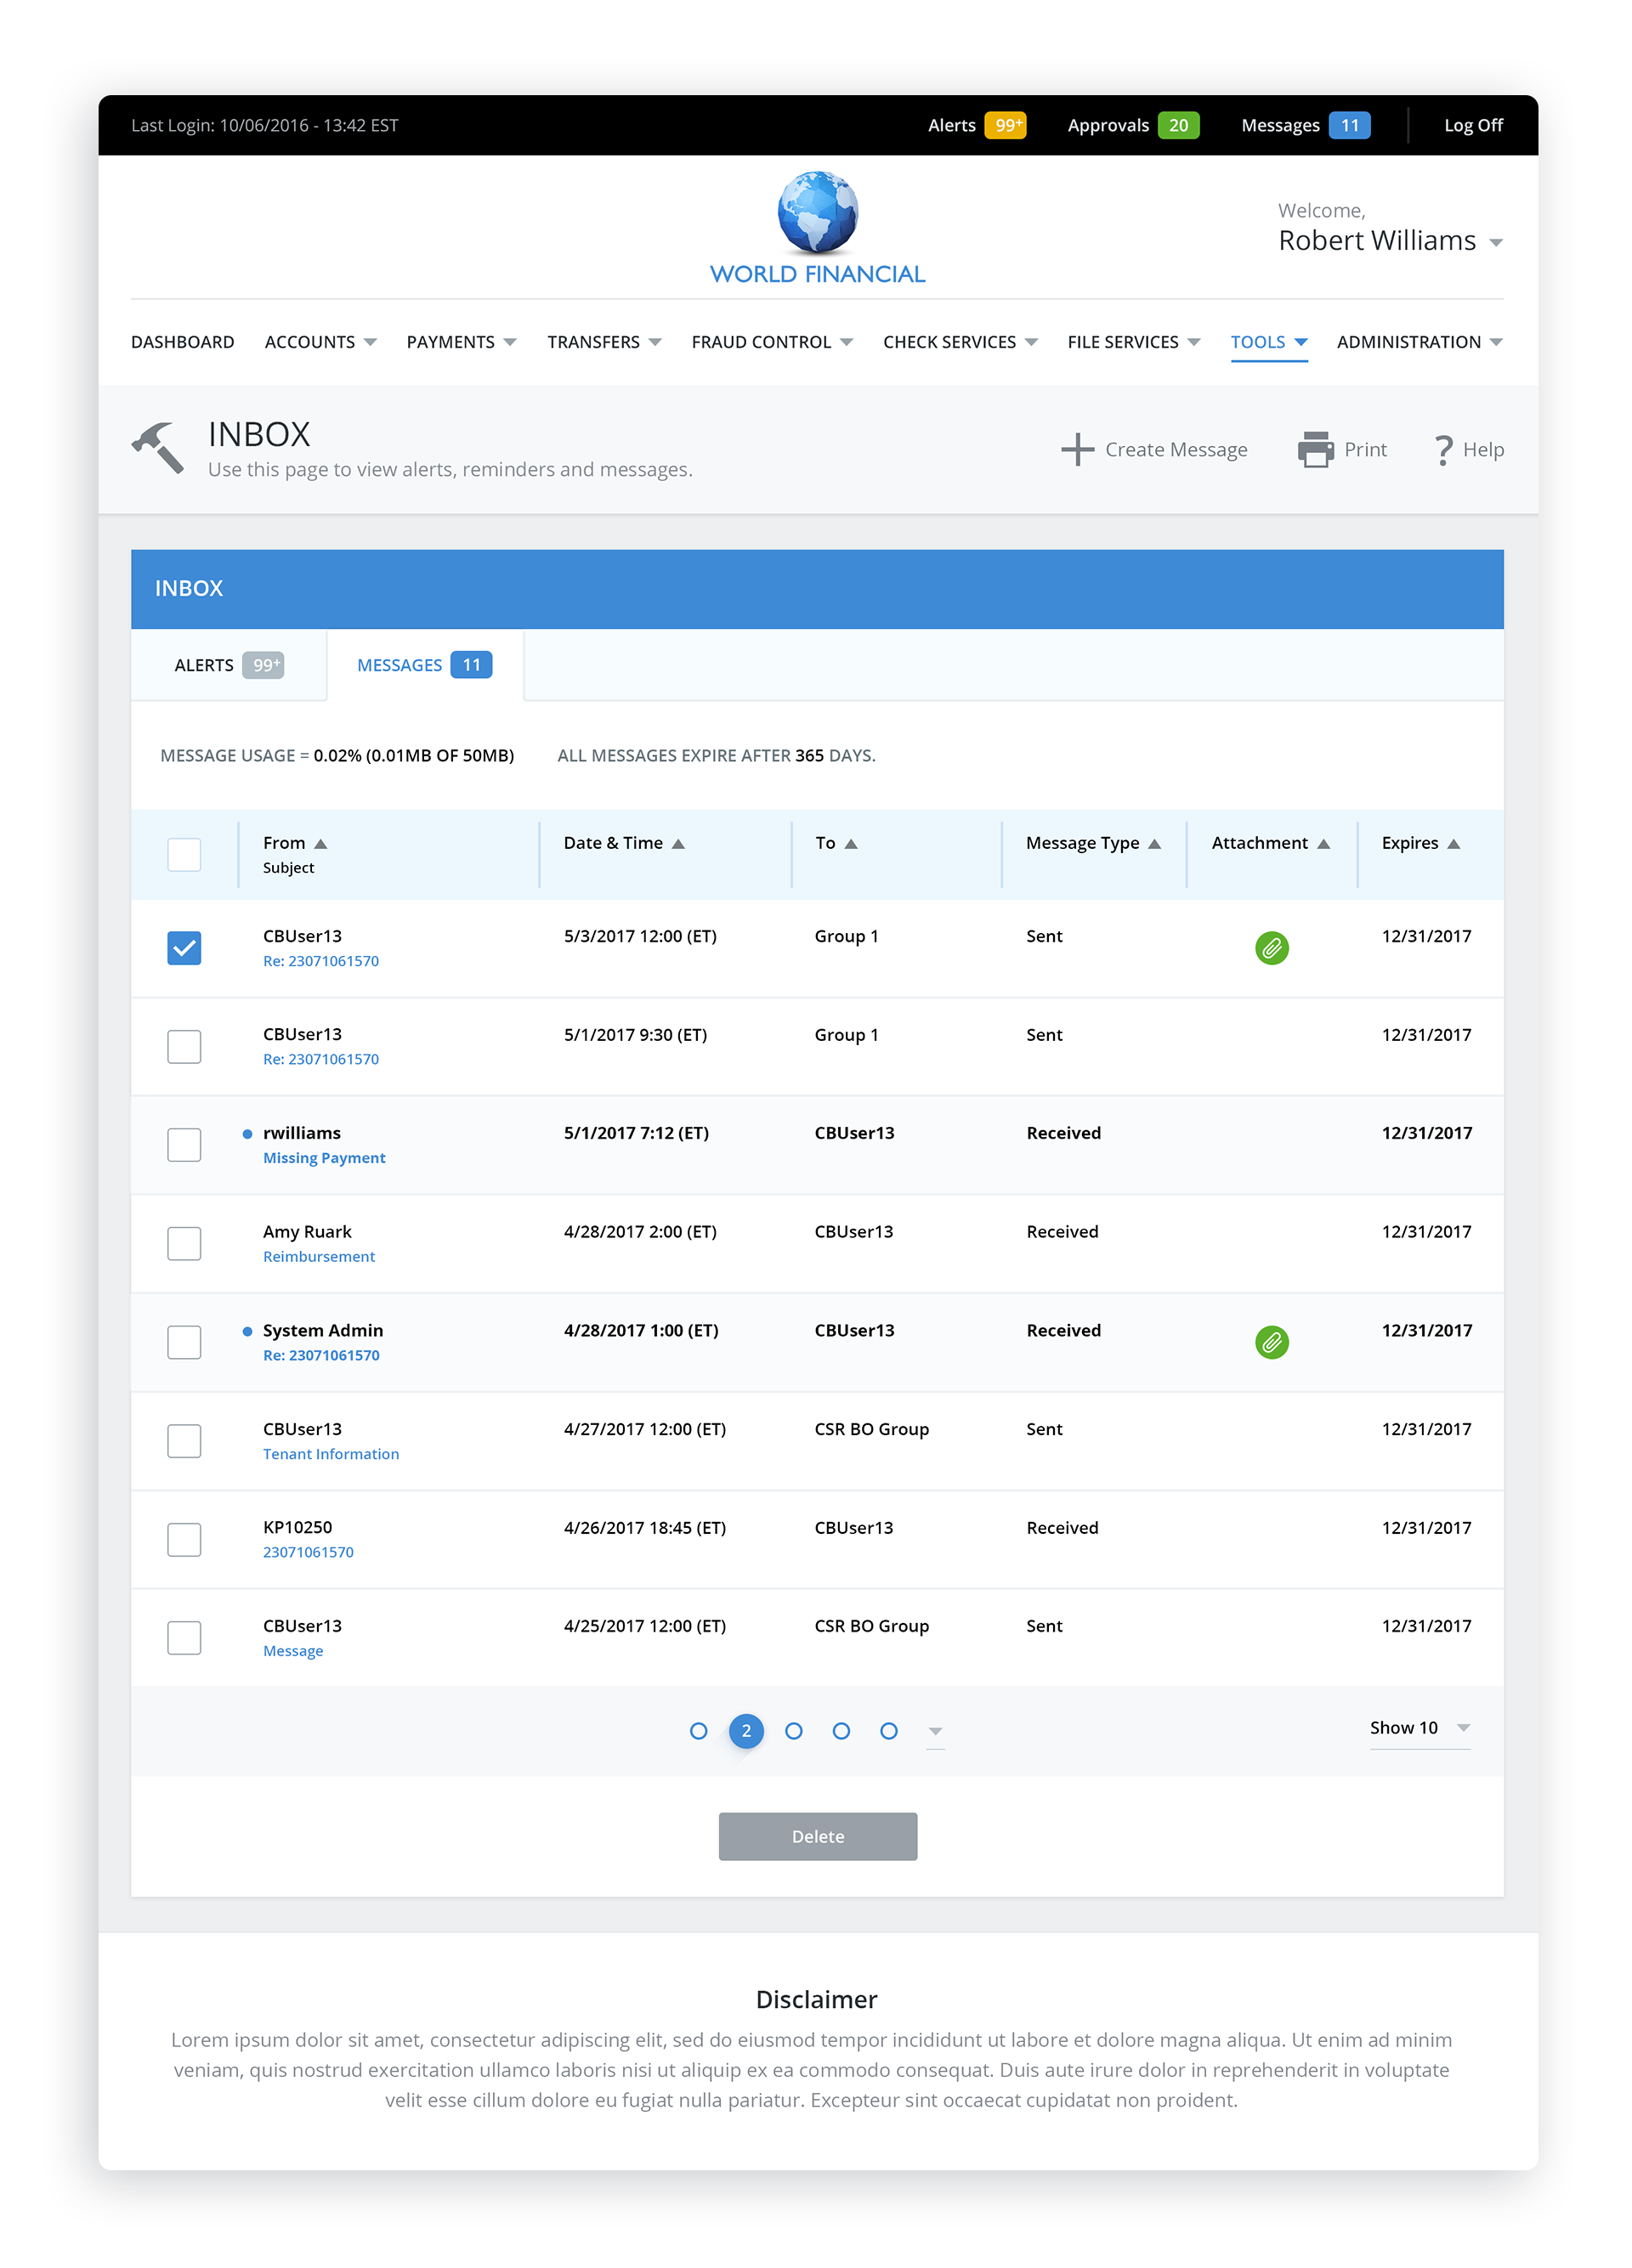Viewport: 1632px width, 2268px height.
Task: Click the Help label
Action: pos(1482,449)
